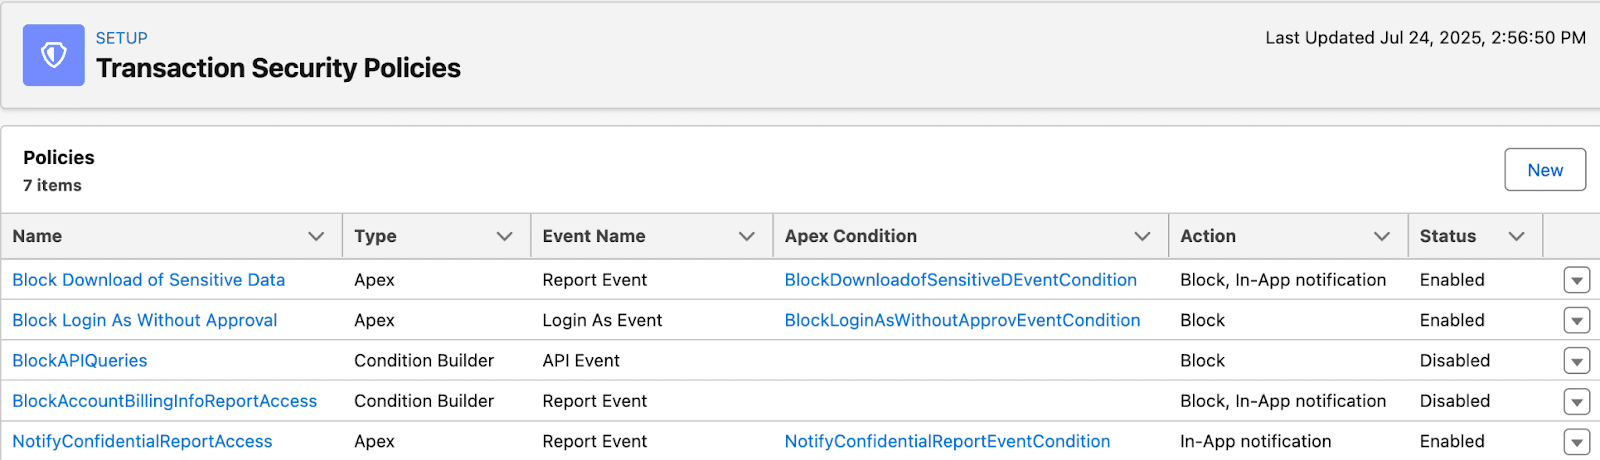Open BlockDownloadofSensitiveDEventCondition Apex class

(960, 280)
